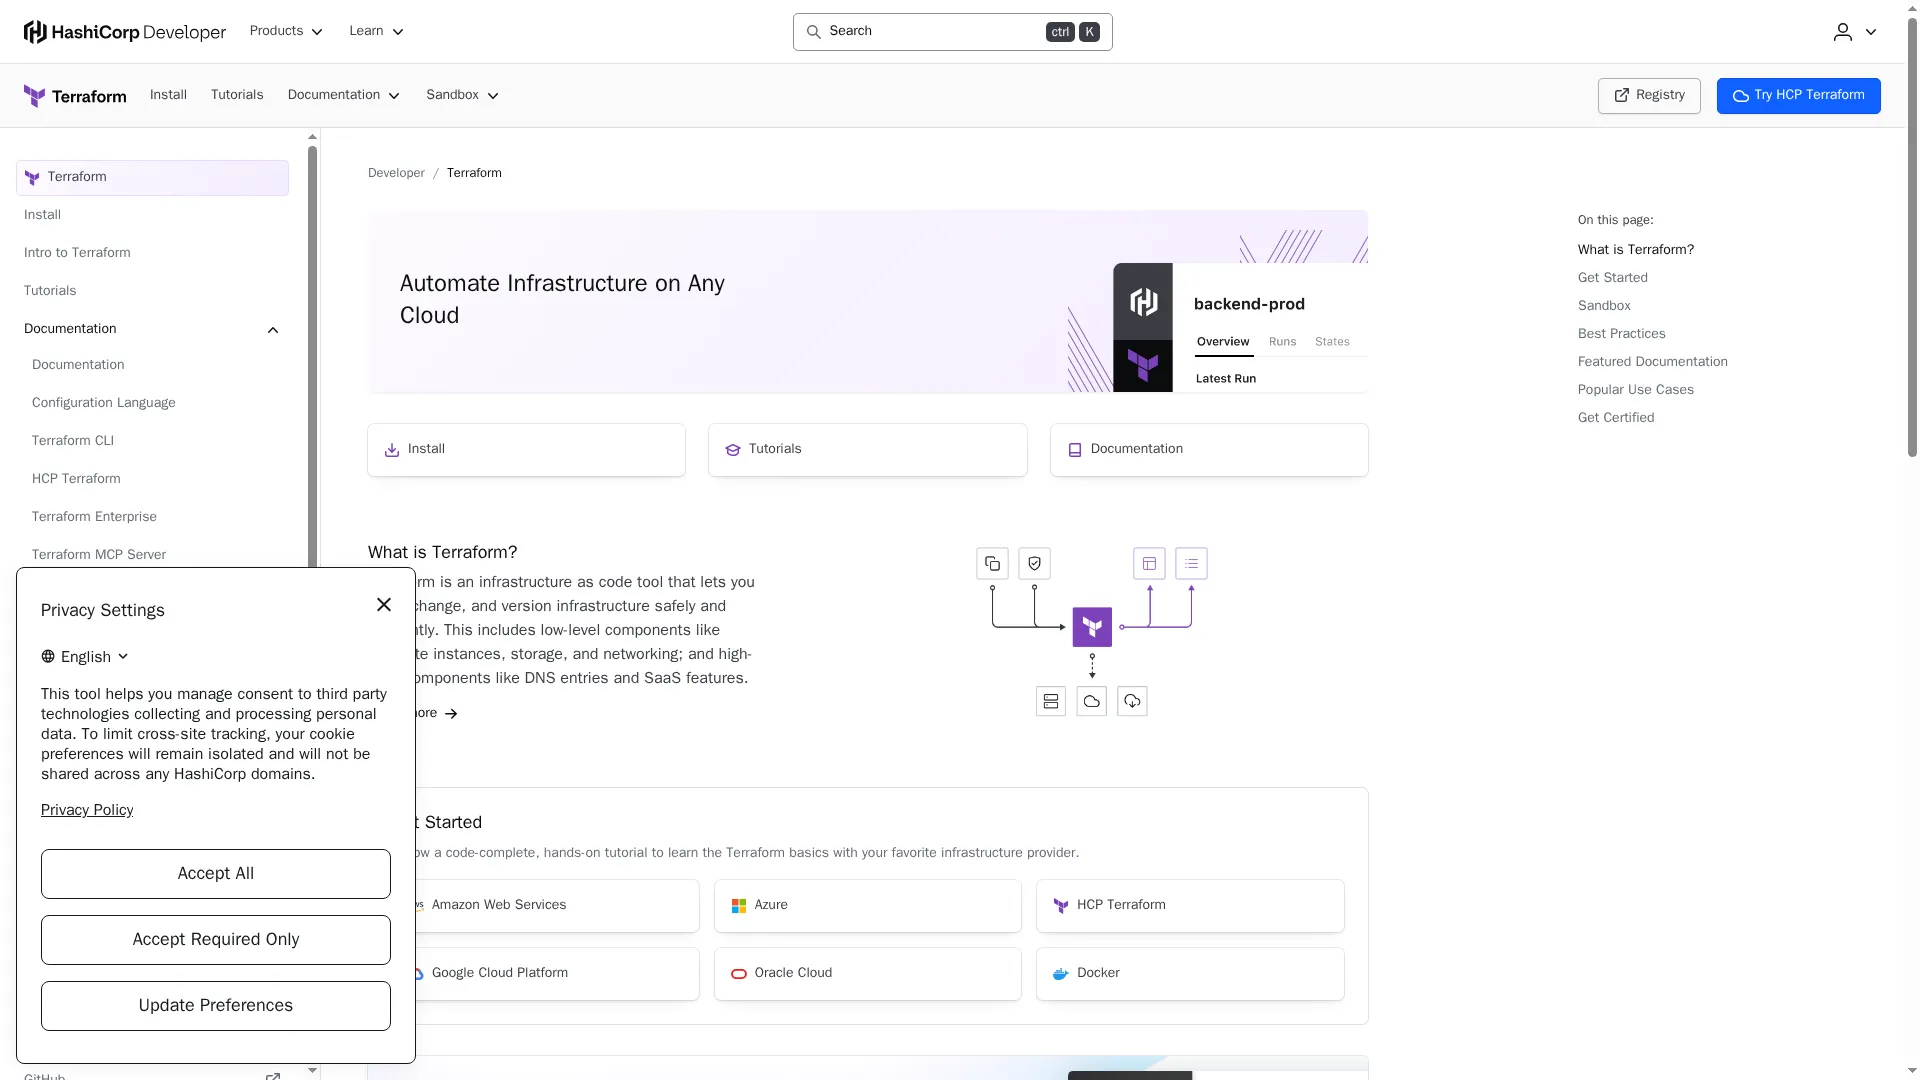Click the server icon below the diagram
This screenshot has height=1080, width=1920.
(1050, 701)
